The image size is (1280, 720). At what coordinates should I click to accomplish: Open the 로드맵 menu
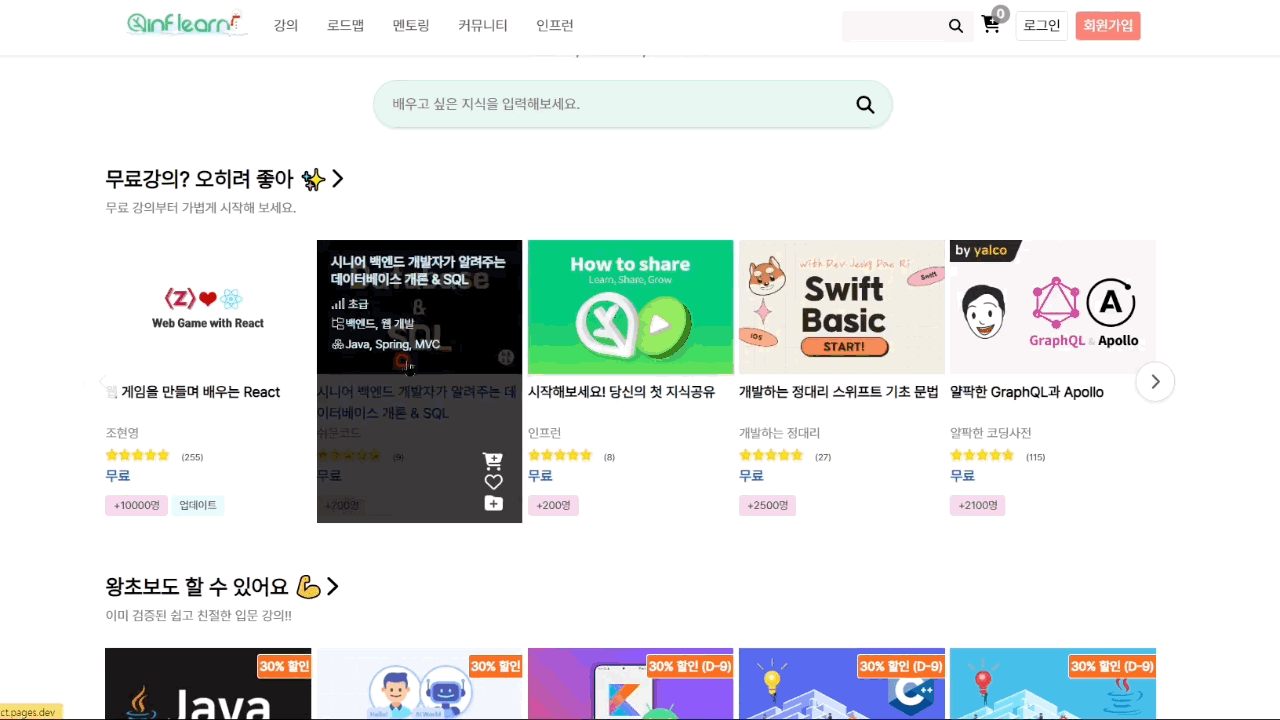345,26
